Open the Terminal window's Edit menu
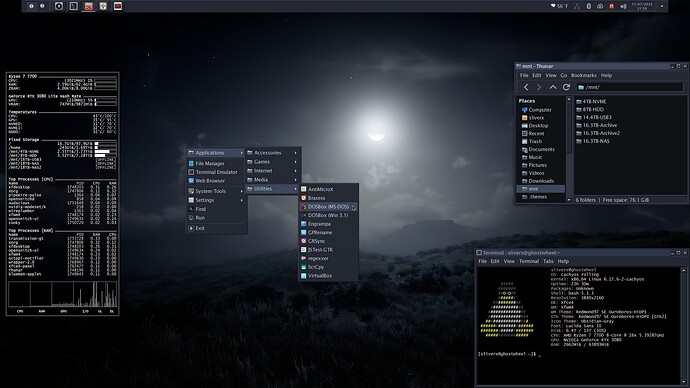 pos(495,261)
